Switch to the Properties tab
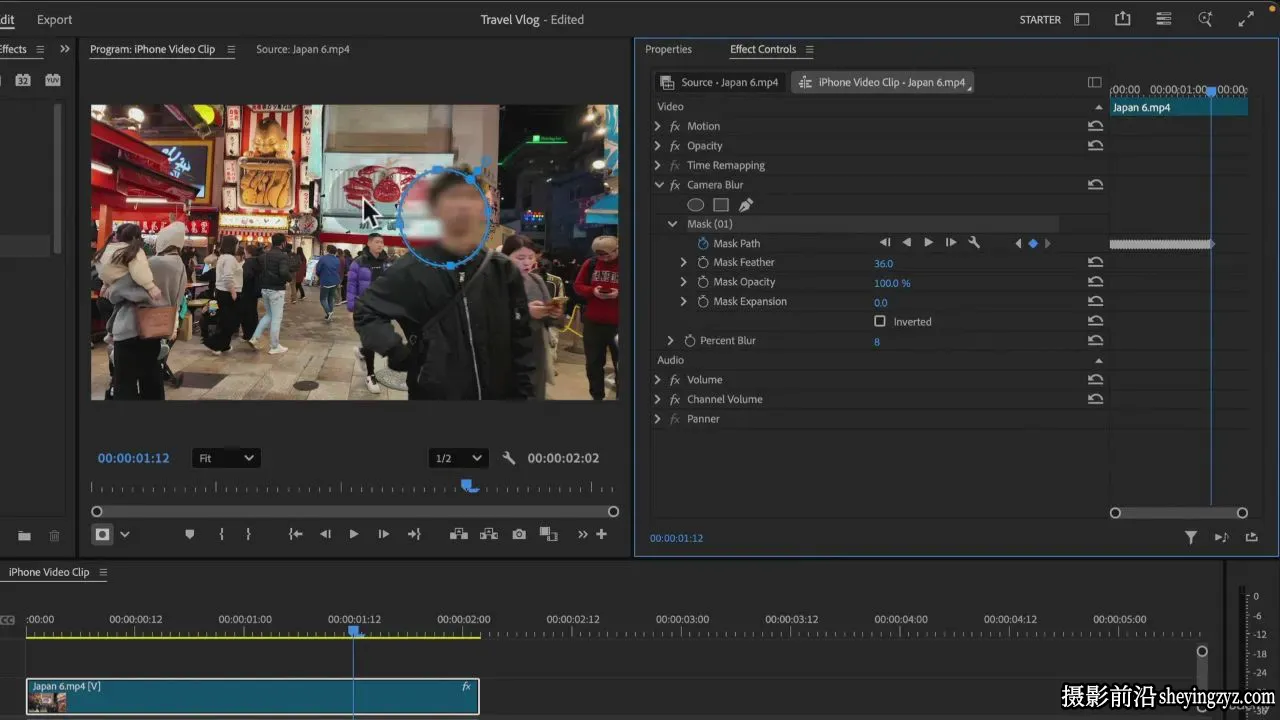The width and height of the screenshot is (1280, 720). click(x=668, y=49)
